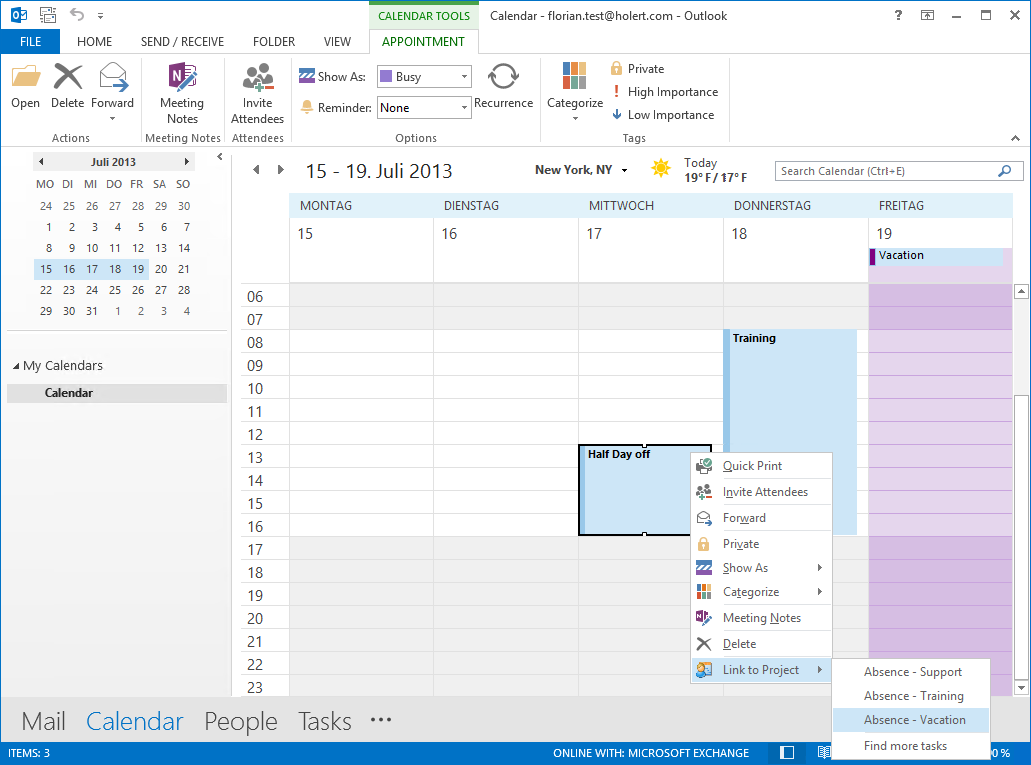1031x765 pixels.
Task: Click Ribbon Display Options icon
Action: [x=927, y=15]
